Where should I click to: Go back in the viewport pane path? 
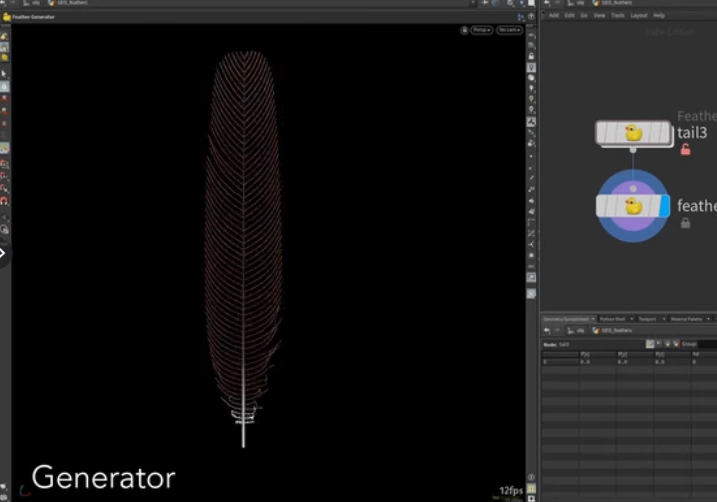pyautogui.click(x=4, y=3)
